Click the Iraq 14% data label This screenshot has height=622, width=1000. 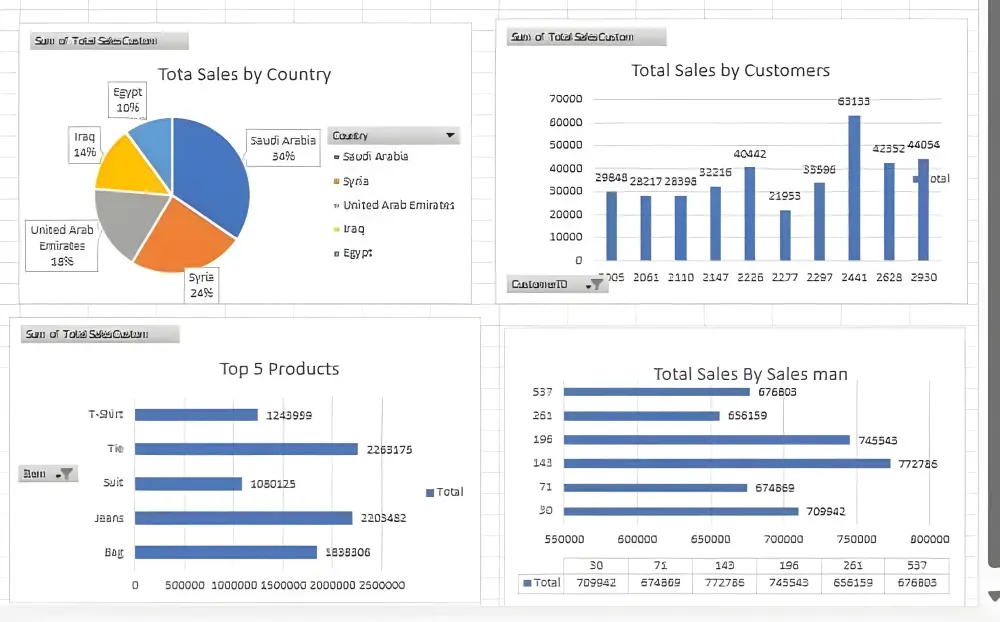pos(84,144)
